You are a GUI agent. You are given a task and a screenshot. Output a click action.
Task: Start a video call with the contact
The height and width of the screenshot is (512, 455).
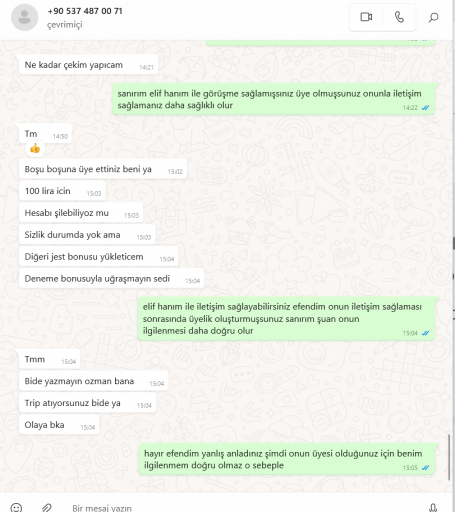[x=366, y=17]
